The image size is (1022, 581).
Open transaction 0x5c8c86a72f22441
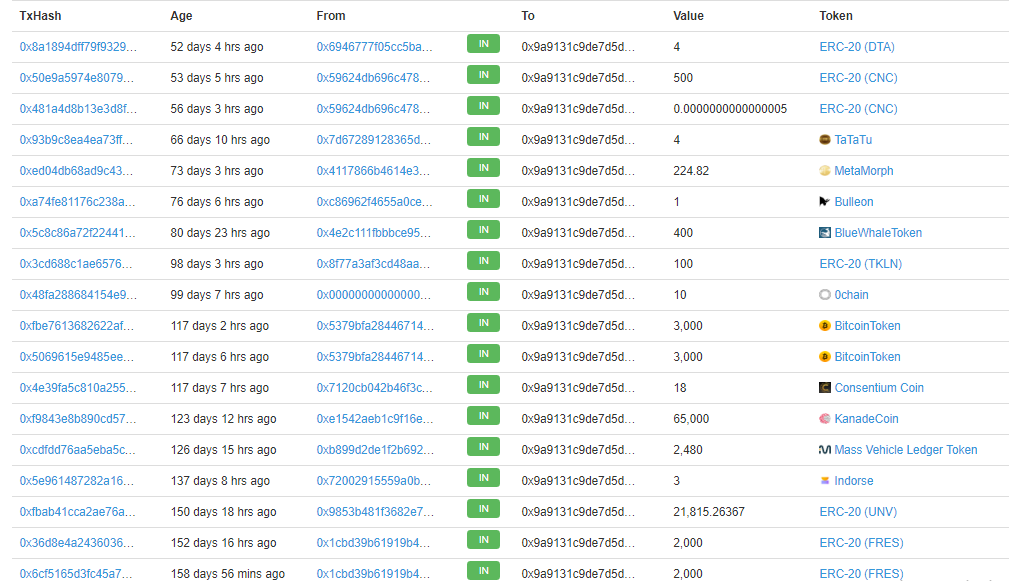pyautogui.click(x=78, y=233)
